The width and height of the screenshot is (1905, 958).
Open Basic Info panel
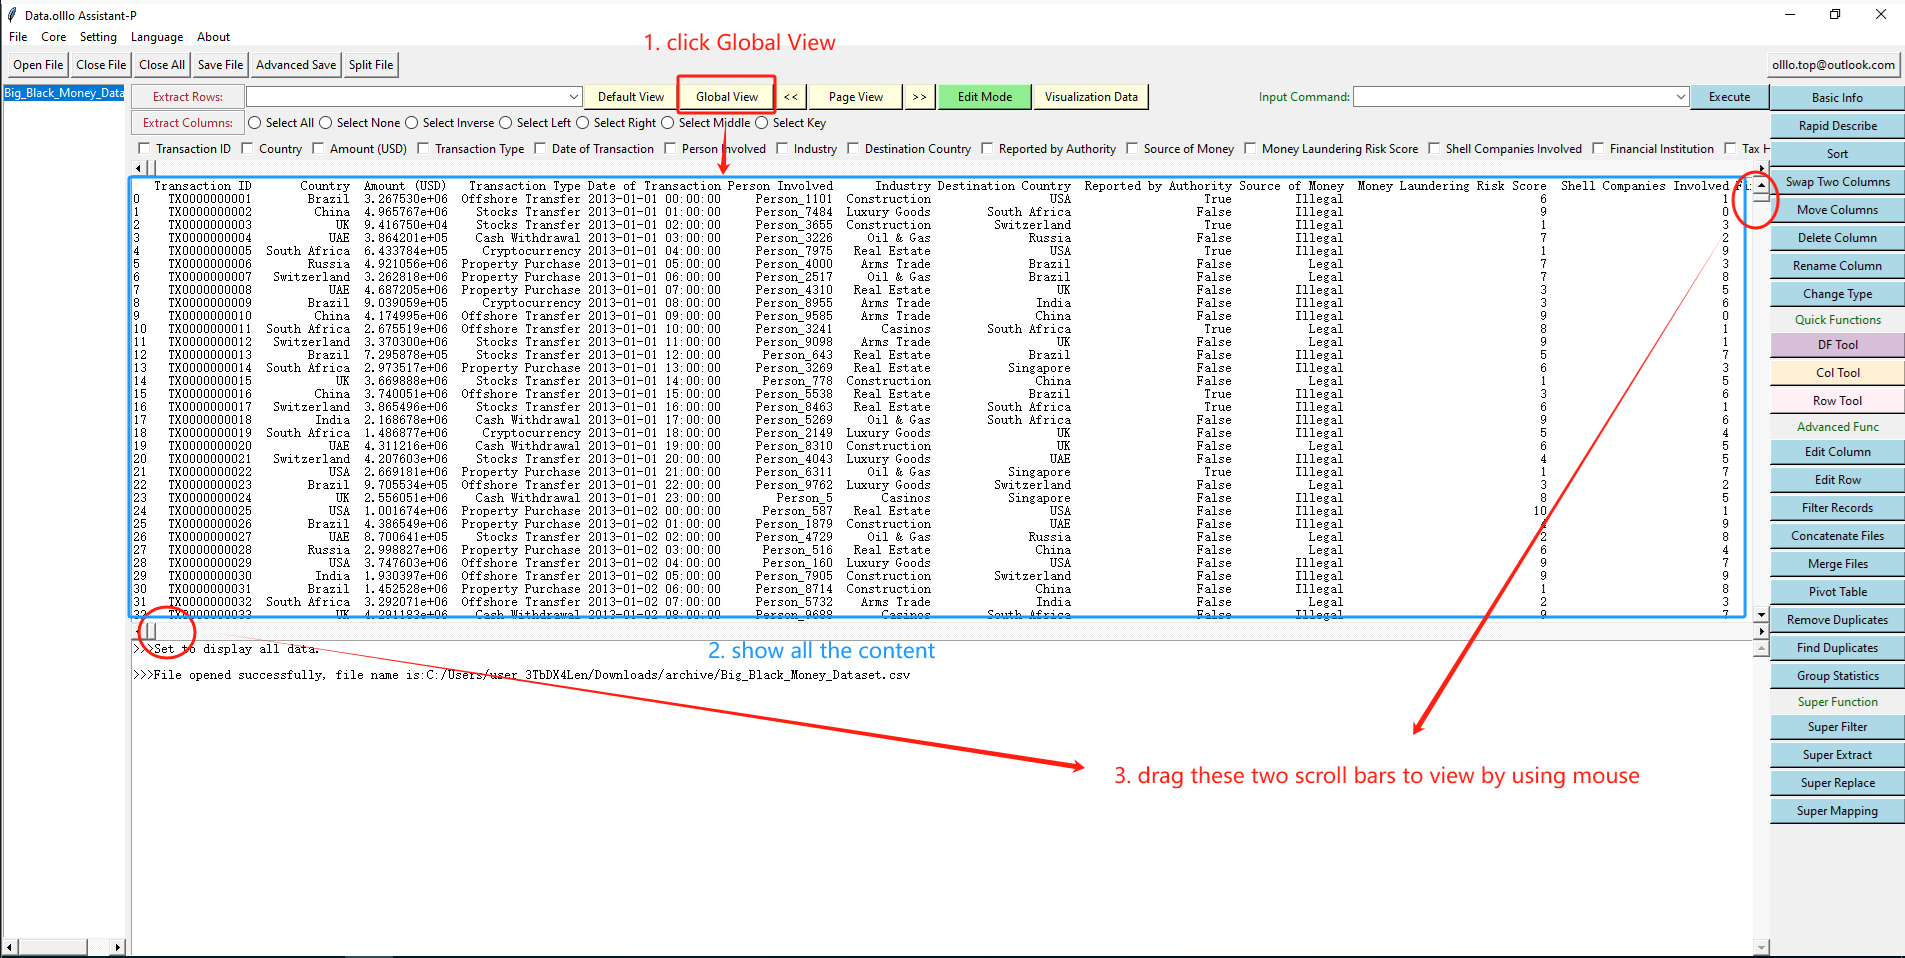click(x=1837, y=98)
